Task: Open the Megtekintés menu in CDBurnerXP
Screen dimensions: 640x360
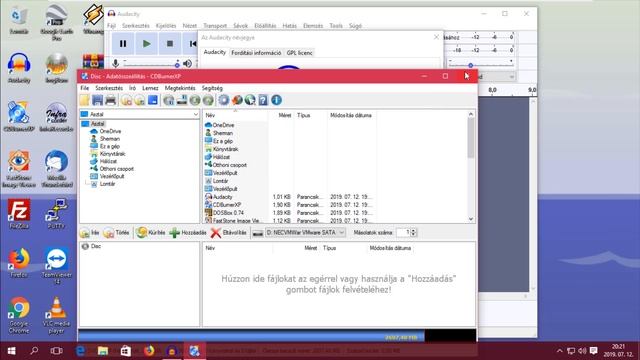Action: pos(180,88)
